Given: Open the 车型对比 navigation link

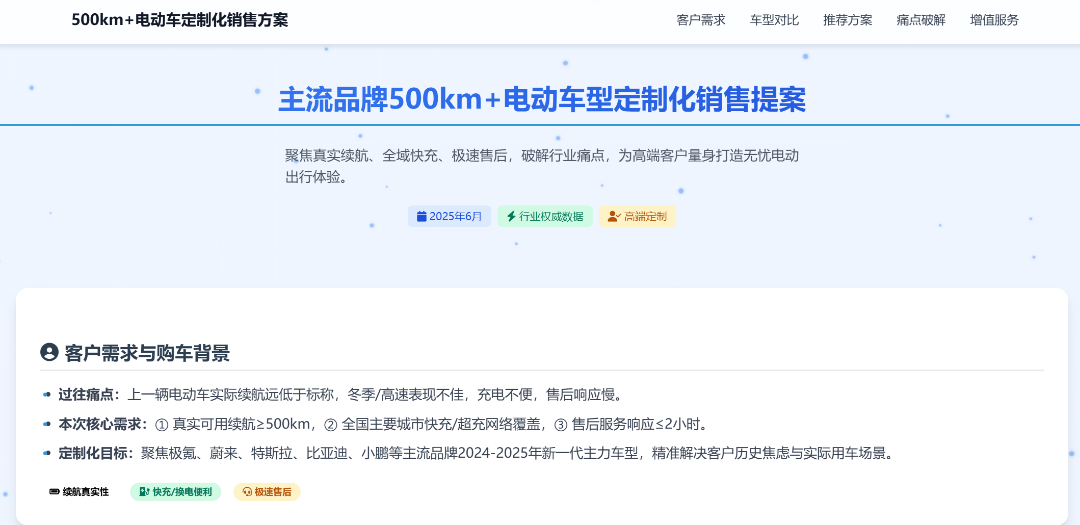Looking at the screenshot, I should click(x=774, y=20).
